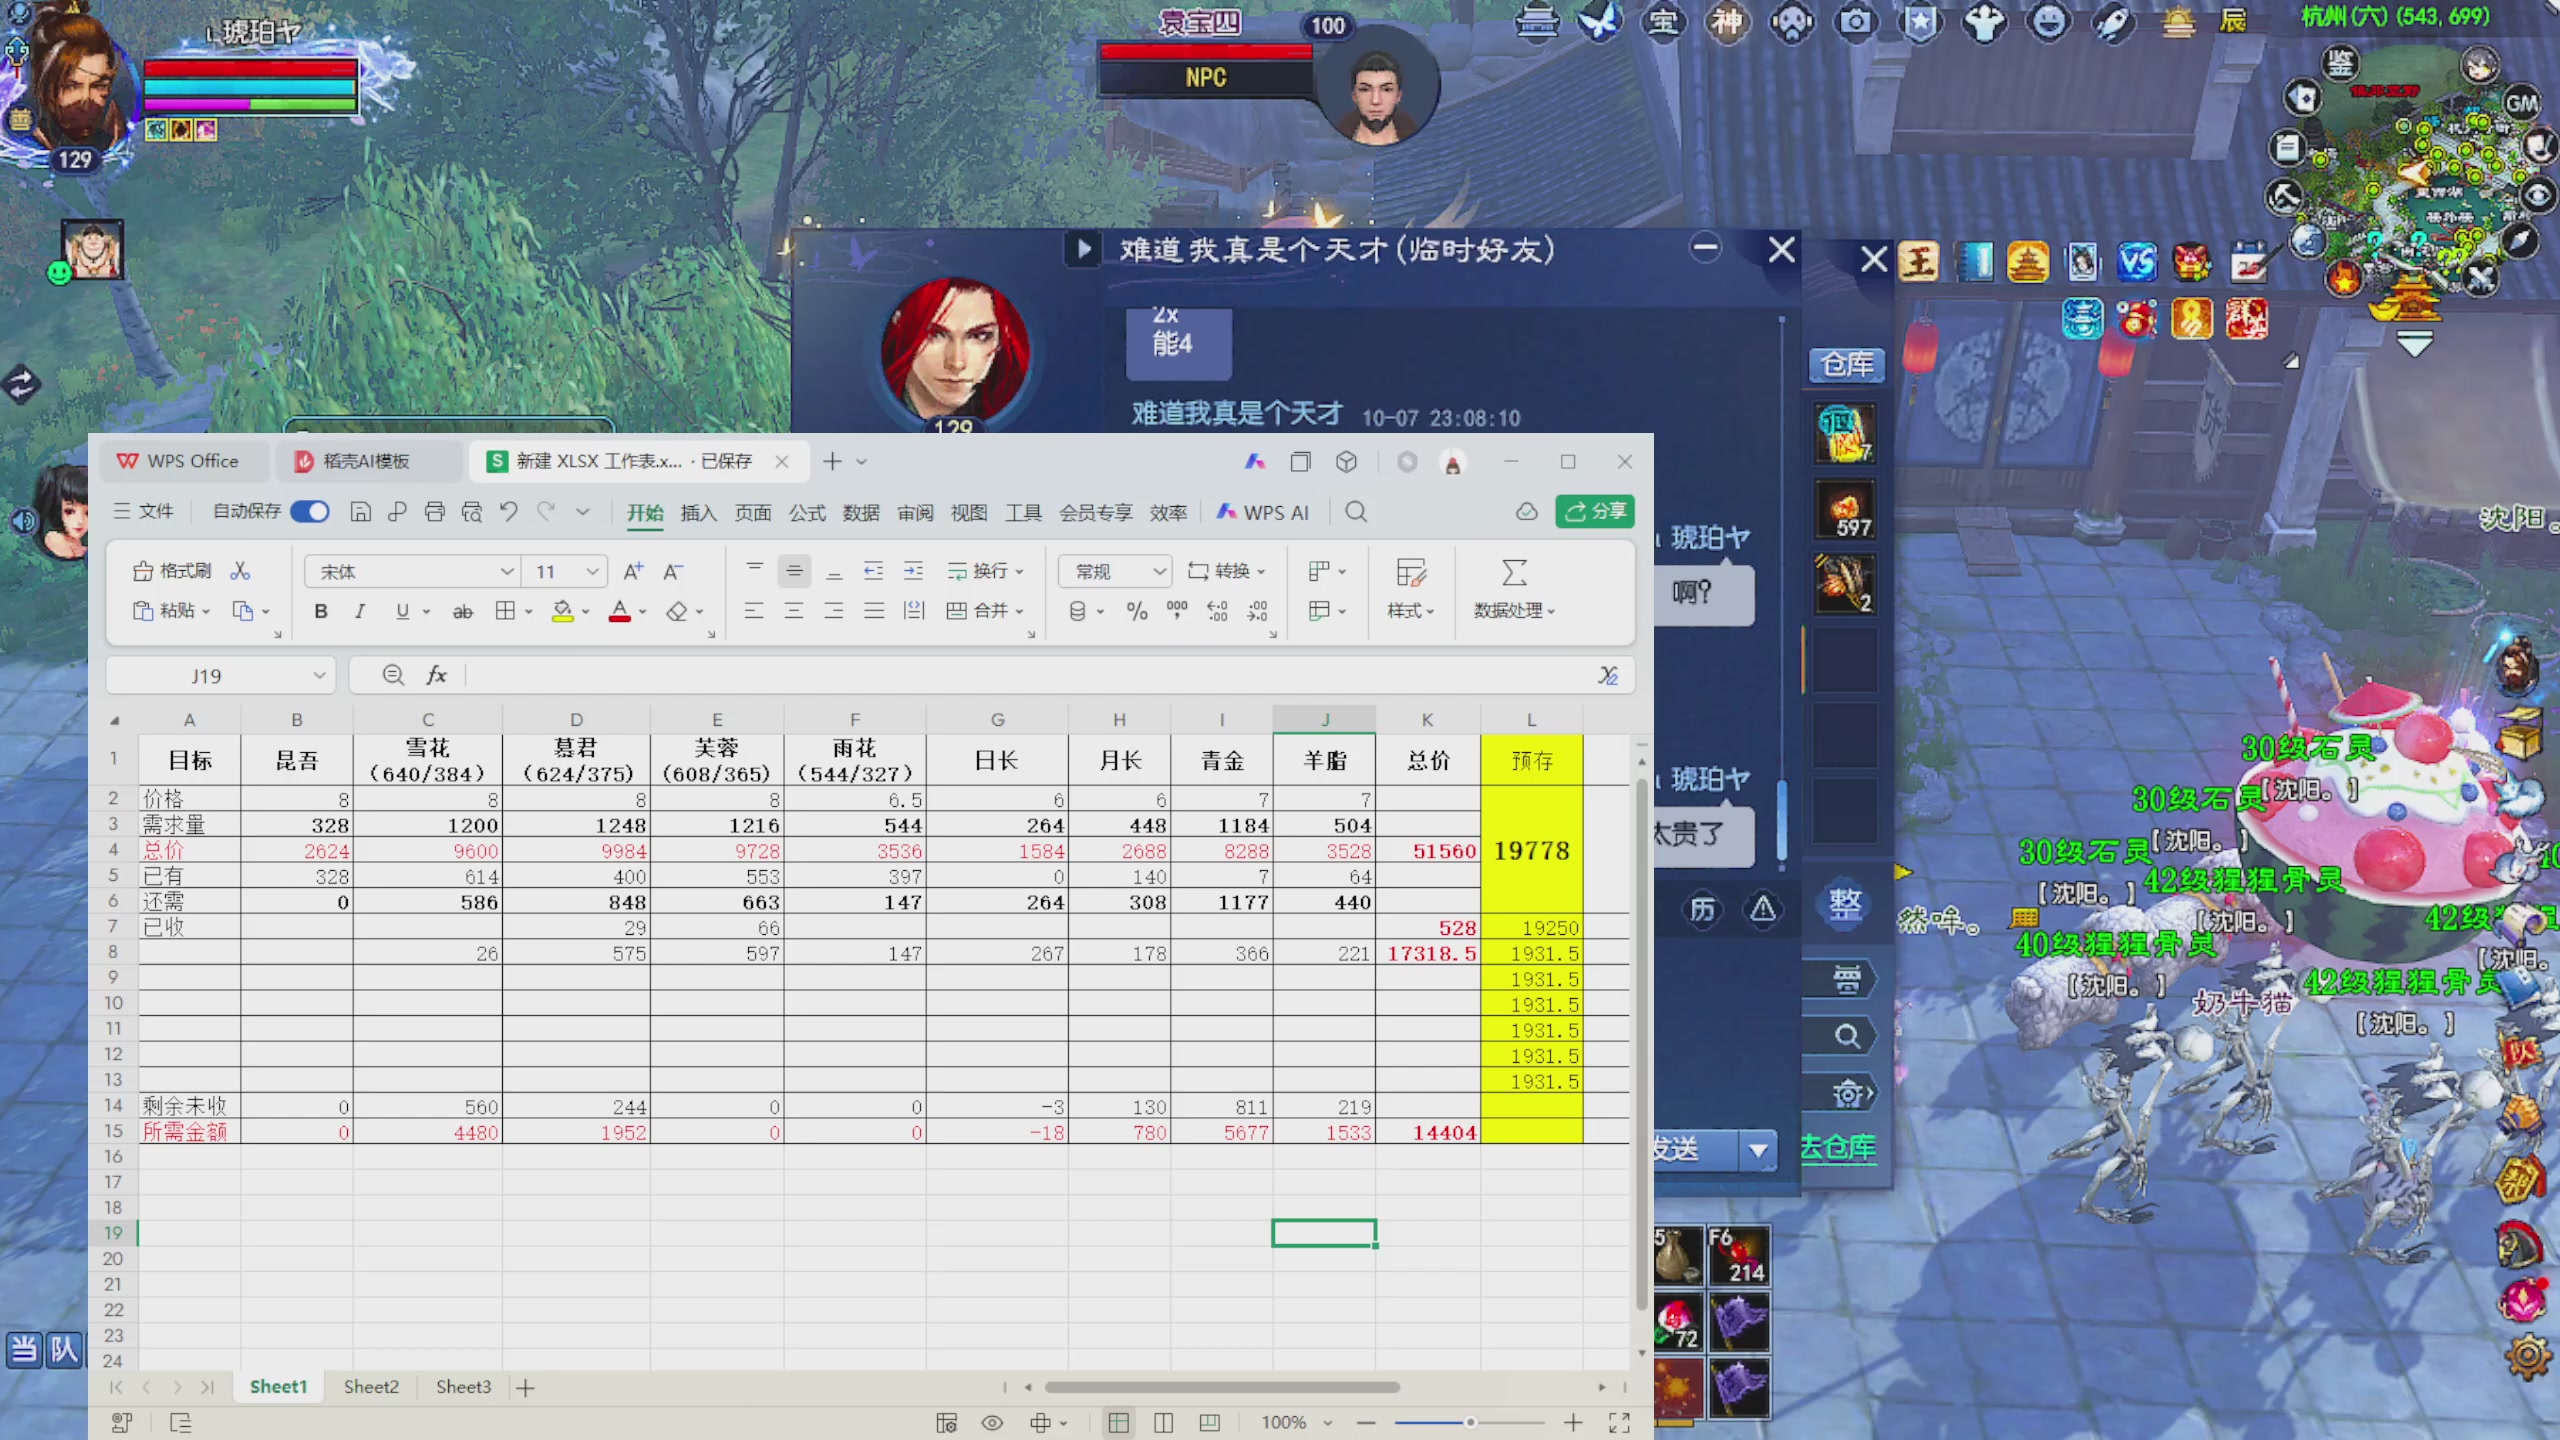Switch to normal grid view icon
2560x1440 pixels.
1118,1422
